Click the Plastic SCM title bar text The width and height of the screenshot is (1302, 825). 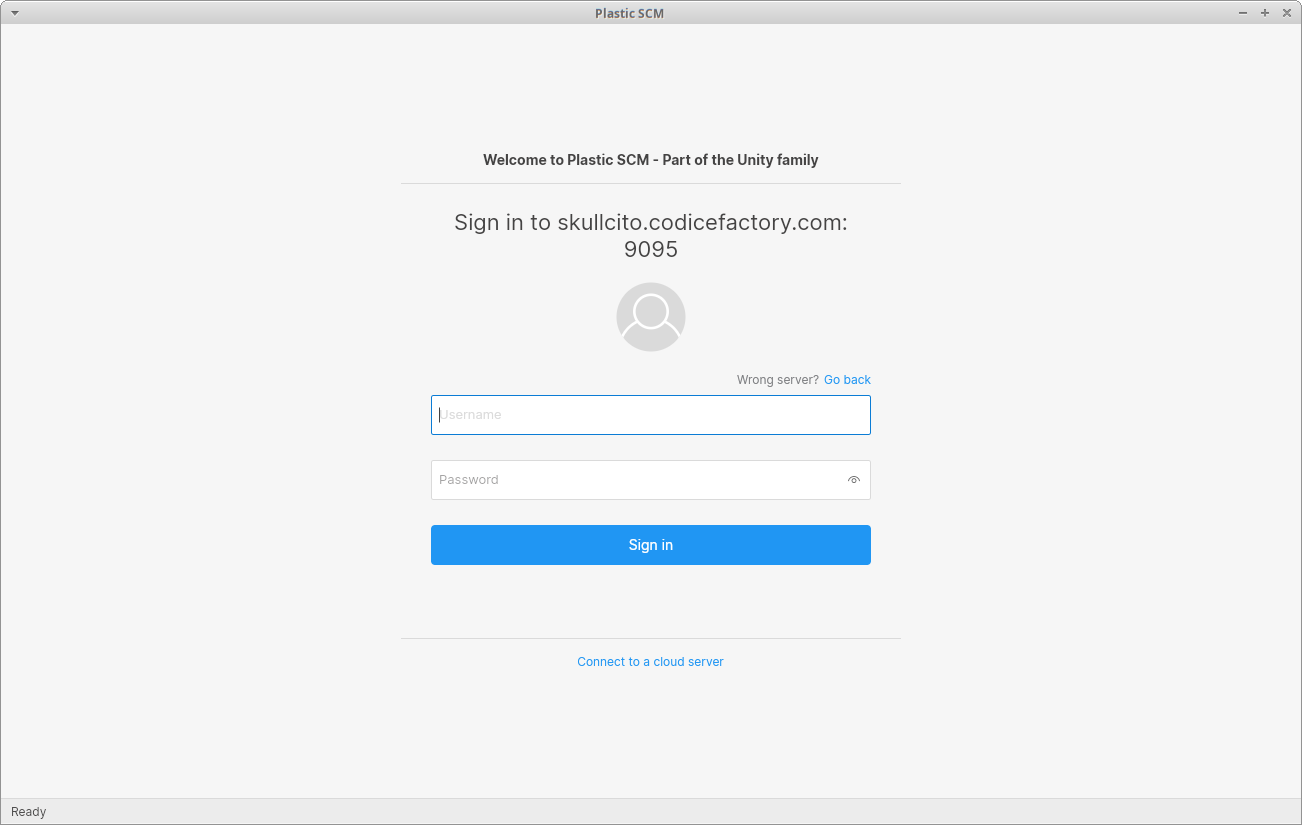point(629,13)
